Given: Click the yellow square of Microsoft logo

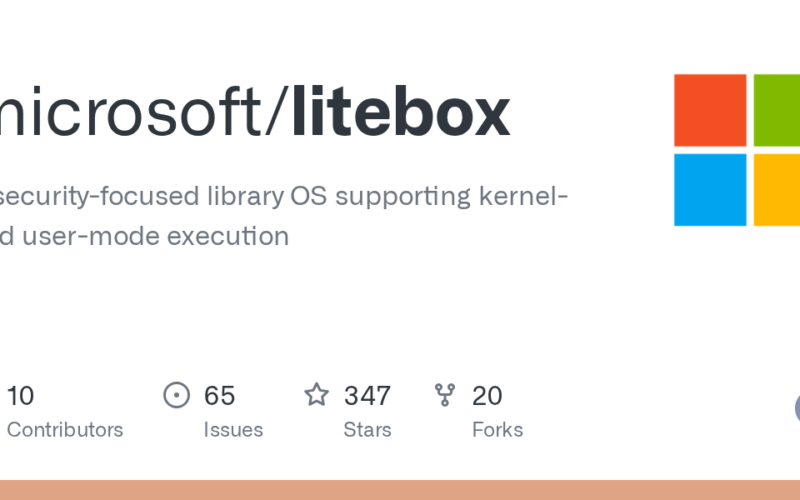Looking at the screenshot, I should [x=777, y=189].
